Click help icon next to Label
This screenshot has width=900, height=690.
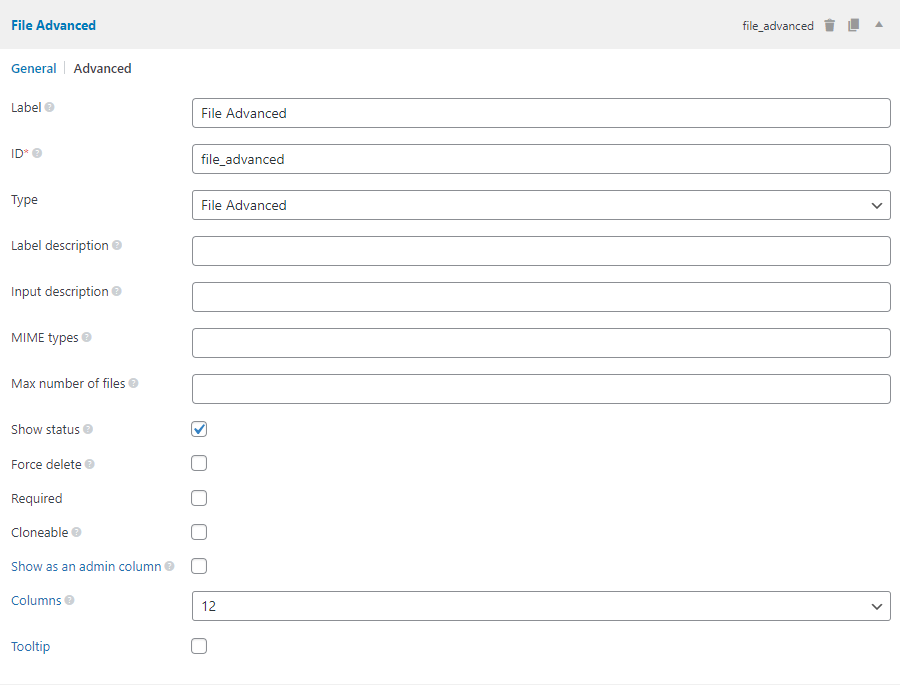[50, 107]
